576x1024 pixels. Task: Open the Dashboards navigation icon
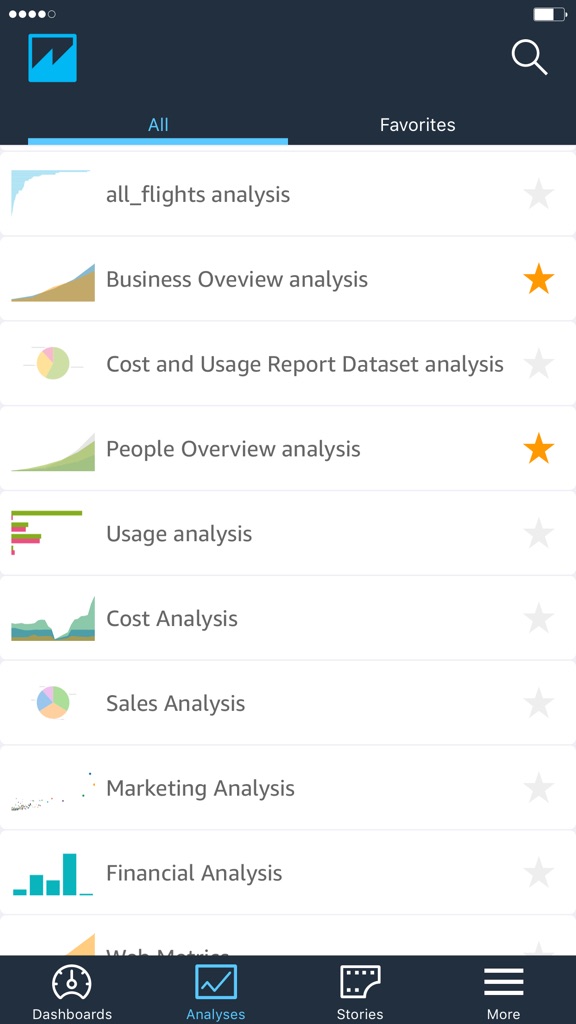(x=71, y=984)
